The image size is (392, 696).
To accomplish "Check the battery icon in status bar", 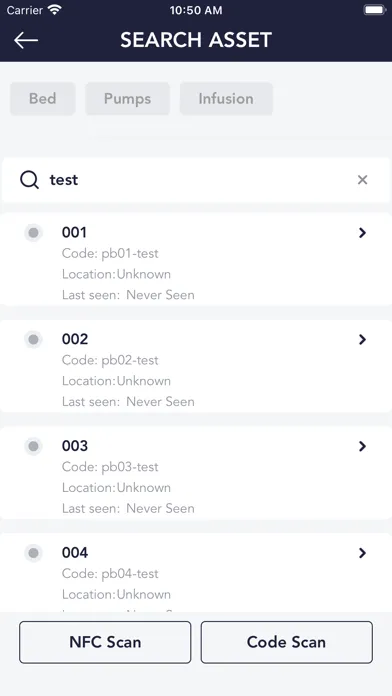I will 375,10.
